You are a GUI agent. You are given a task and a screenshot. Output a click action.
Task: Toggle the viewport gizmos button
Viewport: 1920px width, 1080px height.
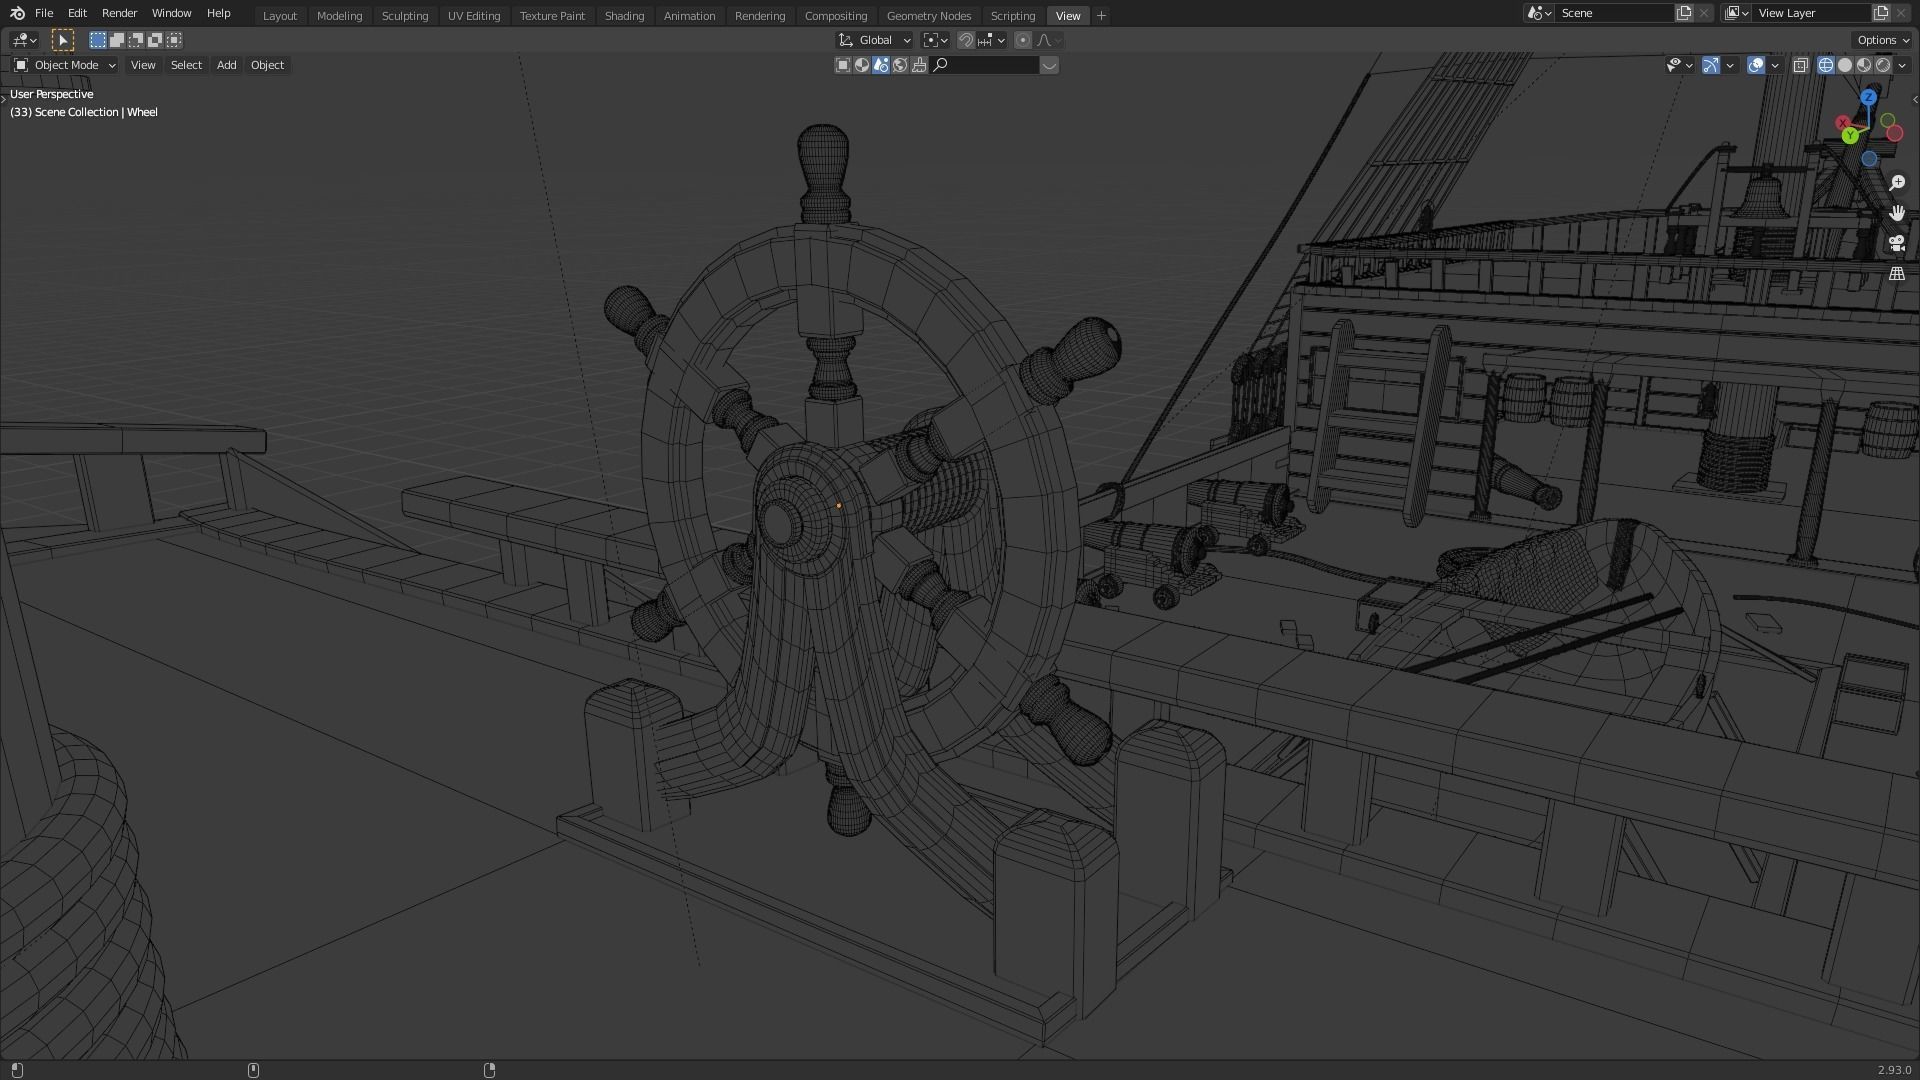(1711, 65)
